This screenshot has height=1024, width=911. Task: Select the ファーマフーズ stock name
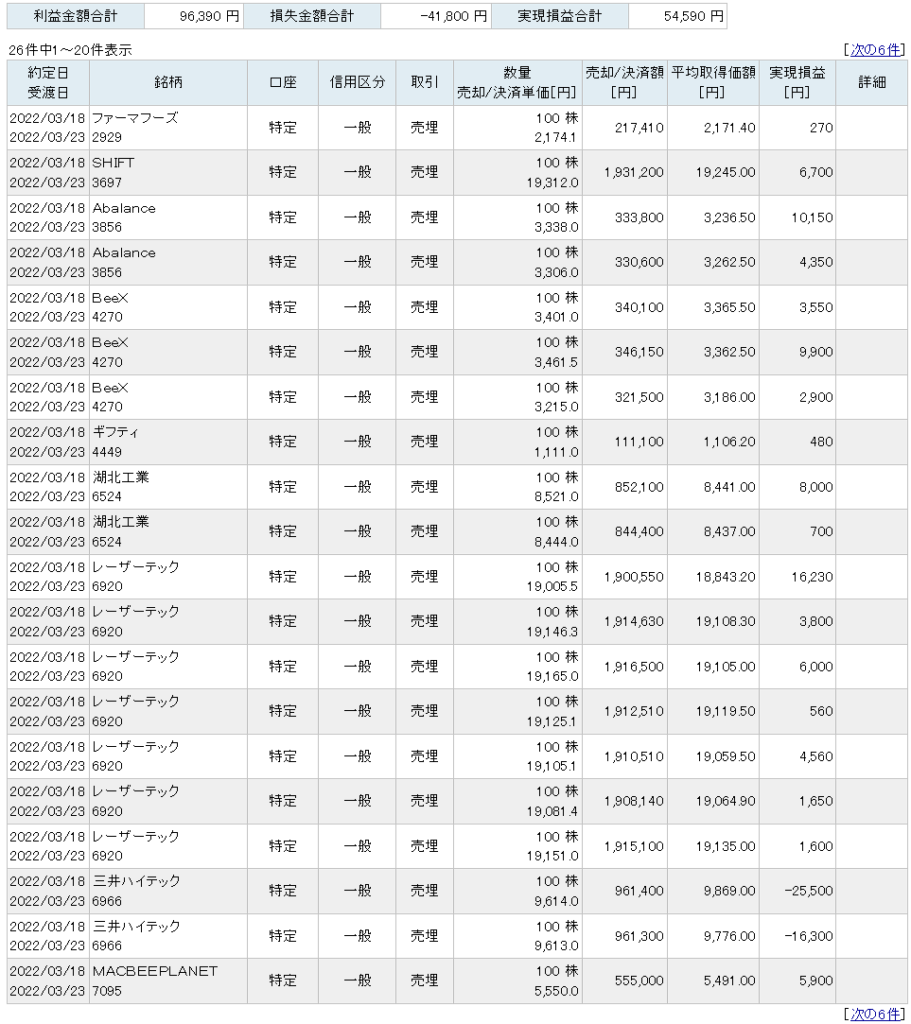(x=135, y=118)
